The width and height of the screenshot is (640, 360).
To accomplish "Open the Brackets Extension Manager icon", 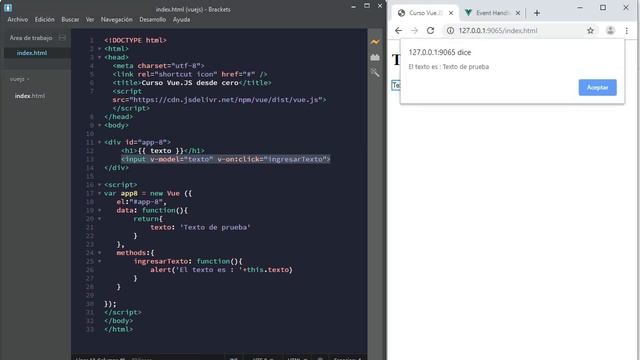I will coord(375,58).
